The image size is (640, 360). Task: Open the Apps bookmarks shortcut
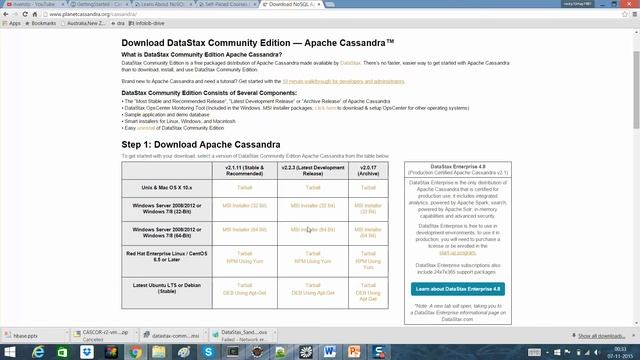coord(11,23)
